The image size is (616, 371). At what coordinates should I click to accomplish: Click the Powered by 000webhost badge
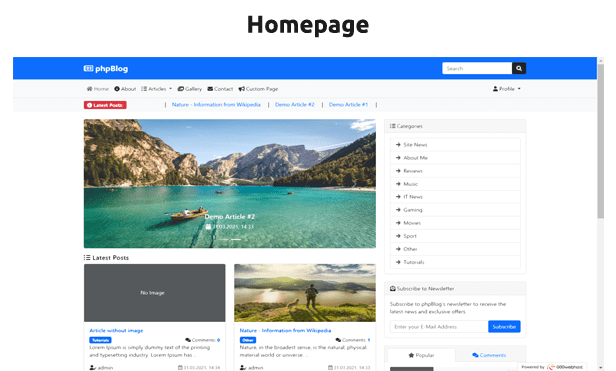click(552, 367)
